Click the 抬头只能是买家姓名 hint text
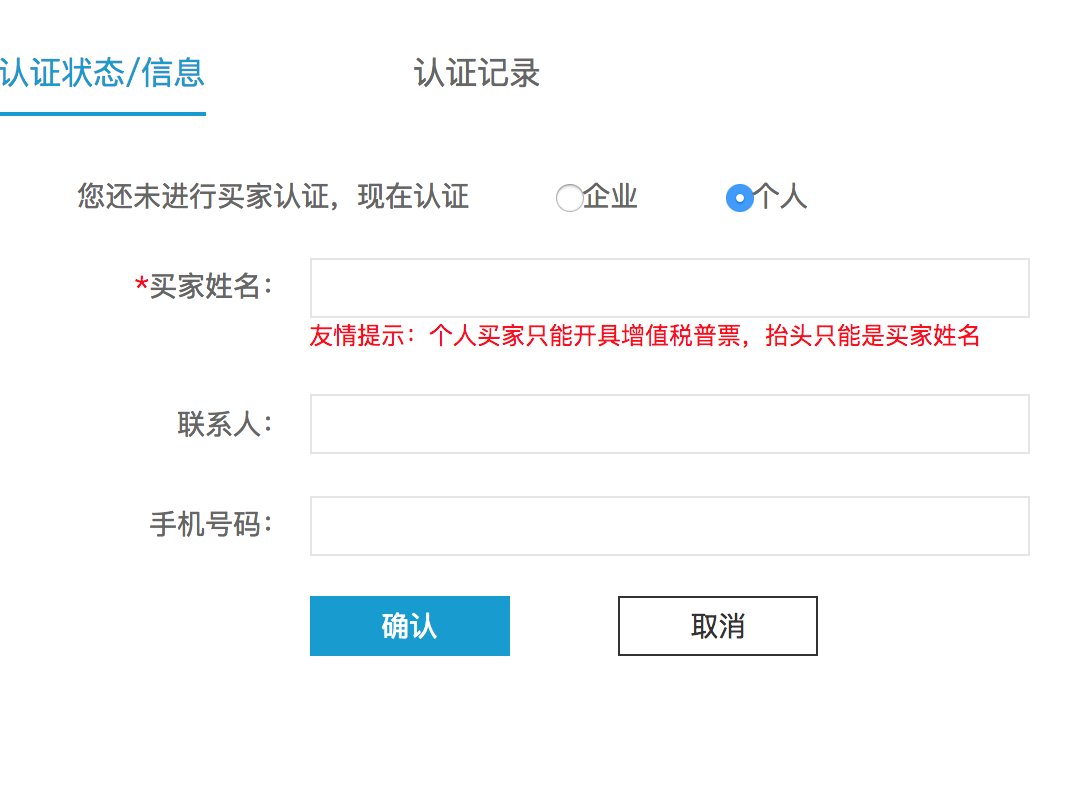This screenshot has height=792, width=1092. click(x=872, y=336)
